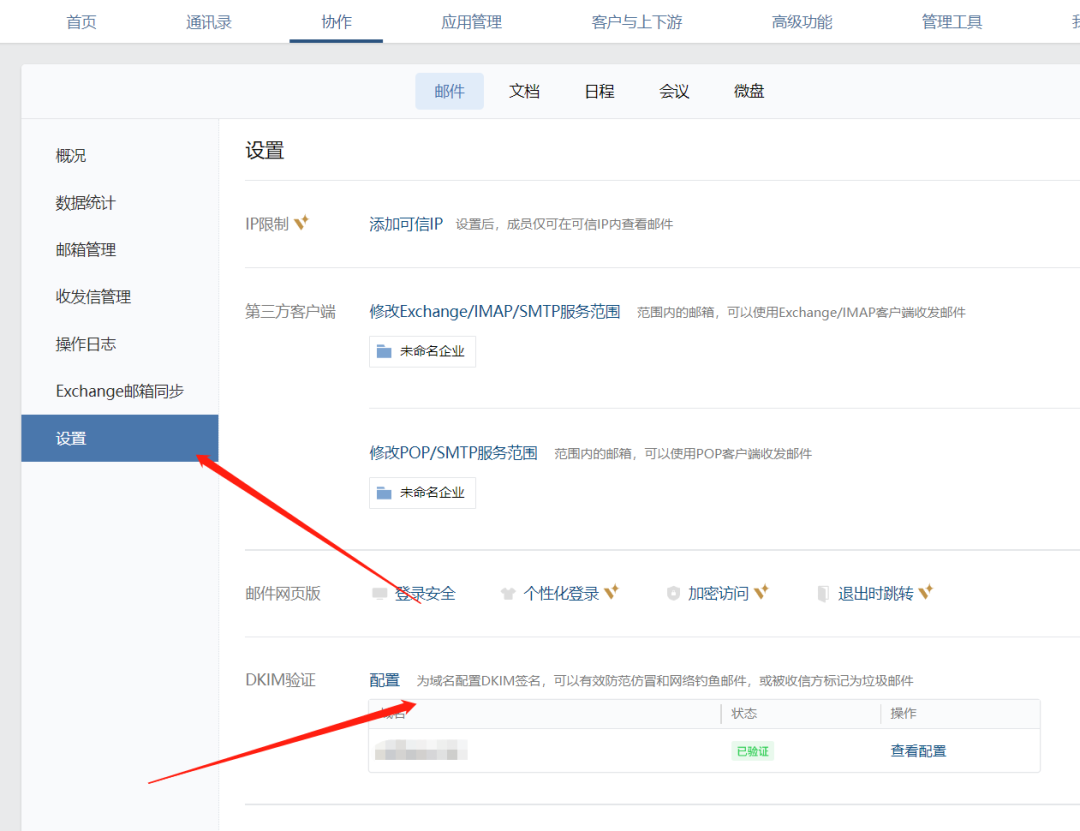Click the 添加可信IP link
Image resolution: width=1080 pixels, height=831 pixels.
tap(406, 224)
